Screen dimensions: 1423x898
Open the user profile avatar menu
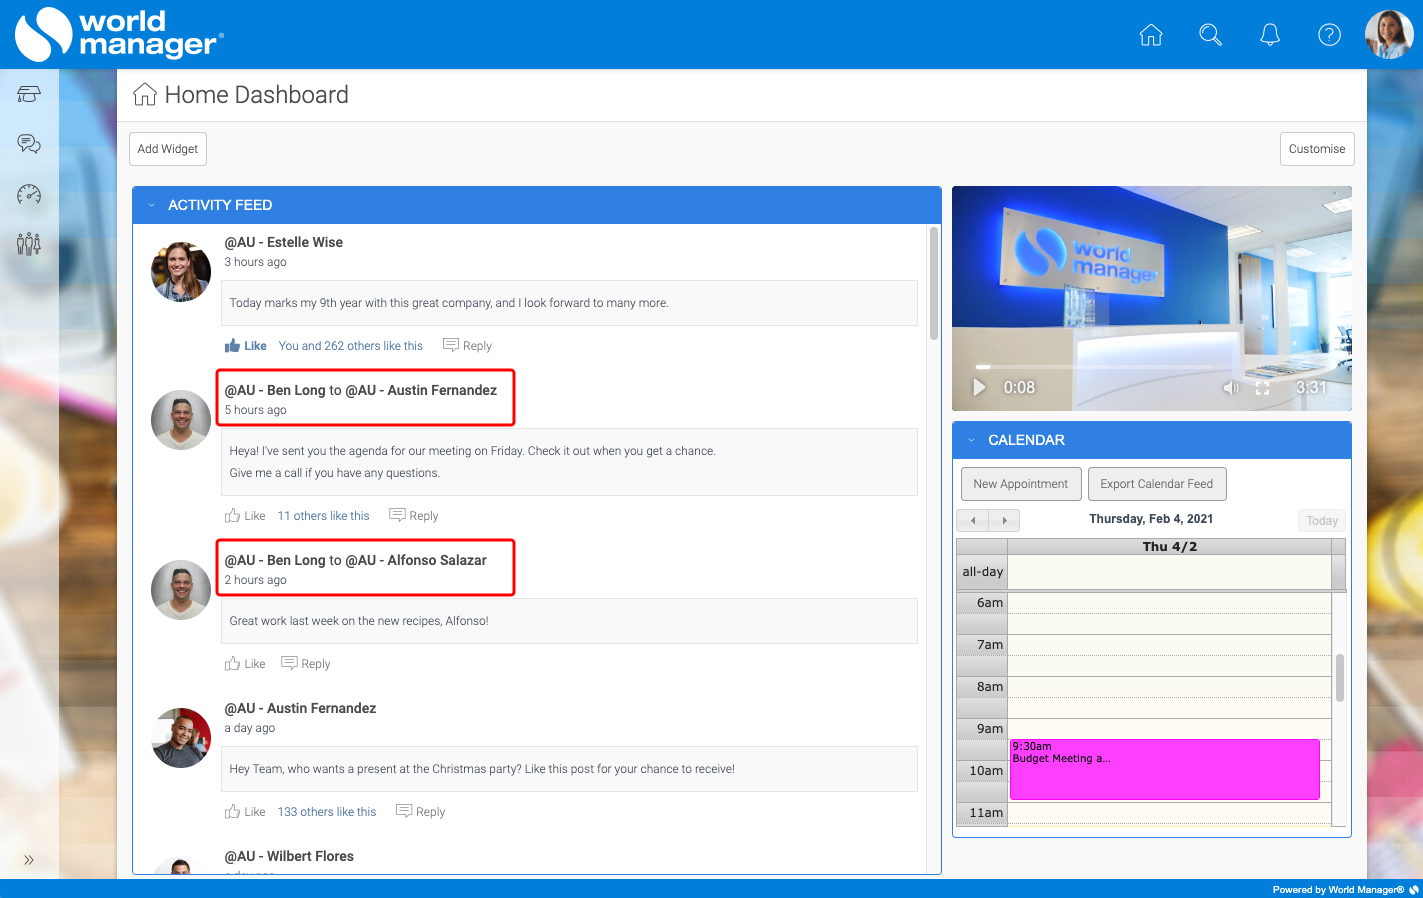pos(1389,35)
